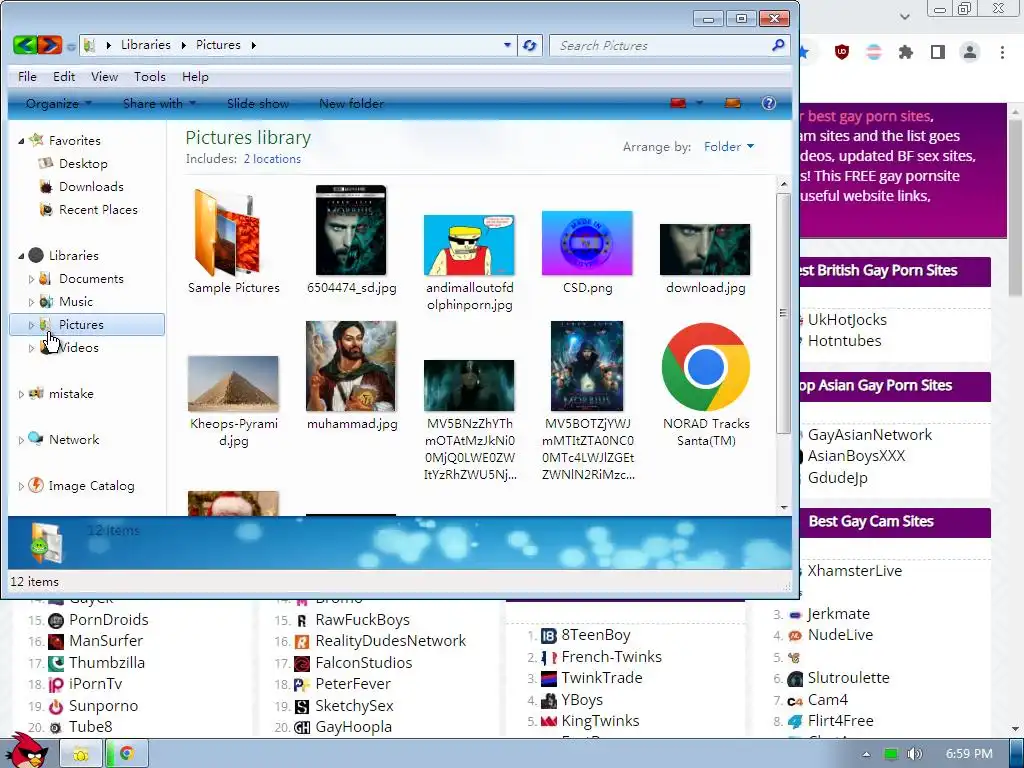Image resolution: width=1024 pixels, height=768 pixels.
Task: Select the Kheops-Pyramid.jpg thumbnail
Action: [x=233, y=383]
